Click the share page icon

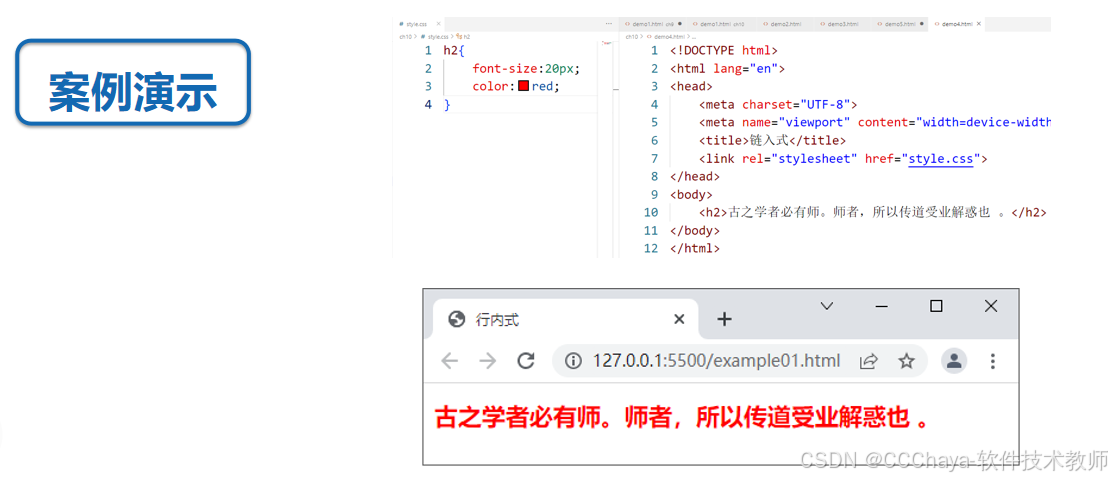click(x=869, y=362)
